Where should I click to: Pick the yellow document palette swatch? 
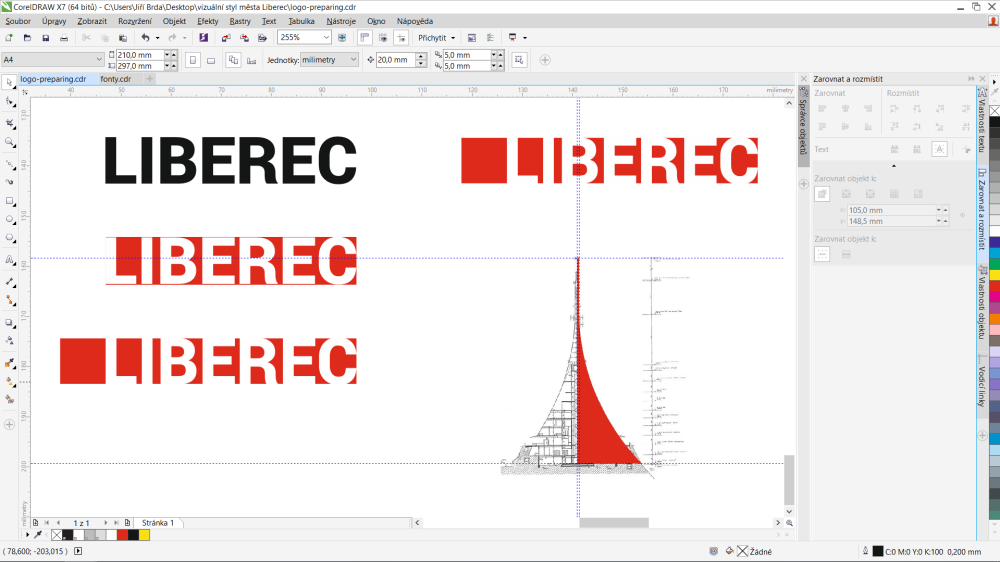click(x=145, y=535)
